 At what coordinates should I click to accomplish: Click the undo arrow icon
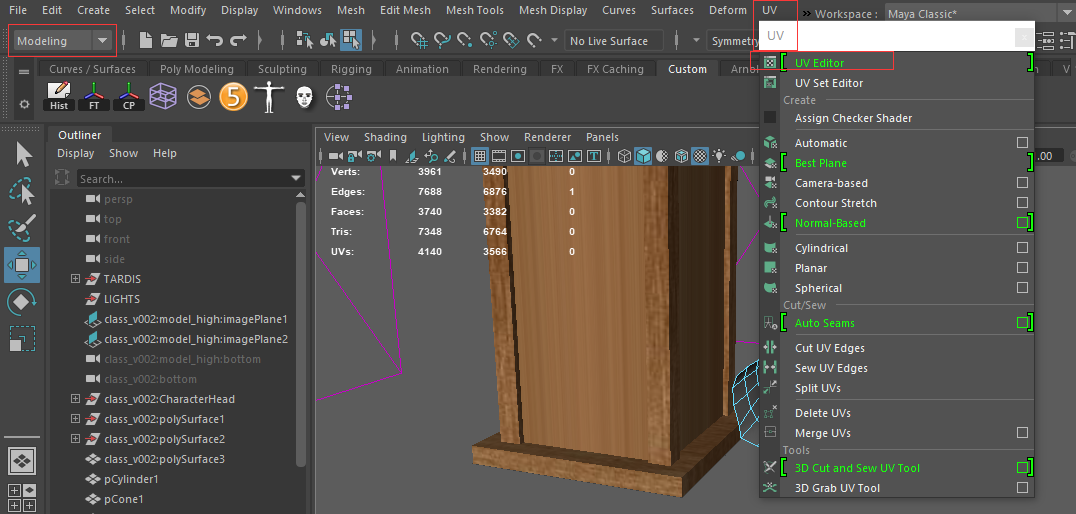(x=214, y=41)
